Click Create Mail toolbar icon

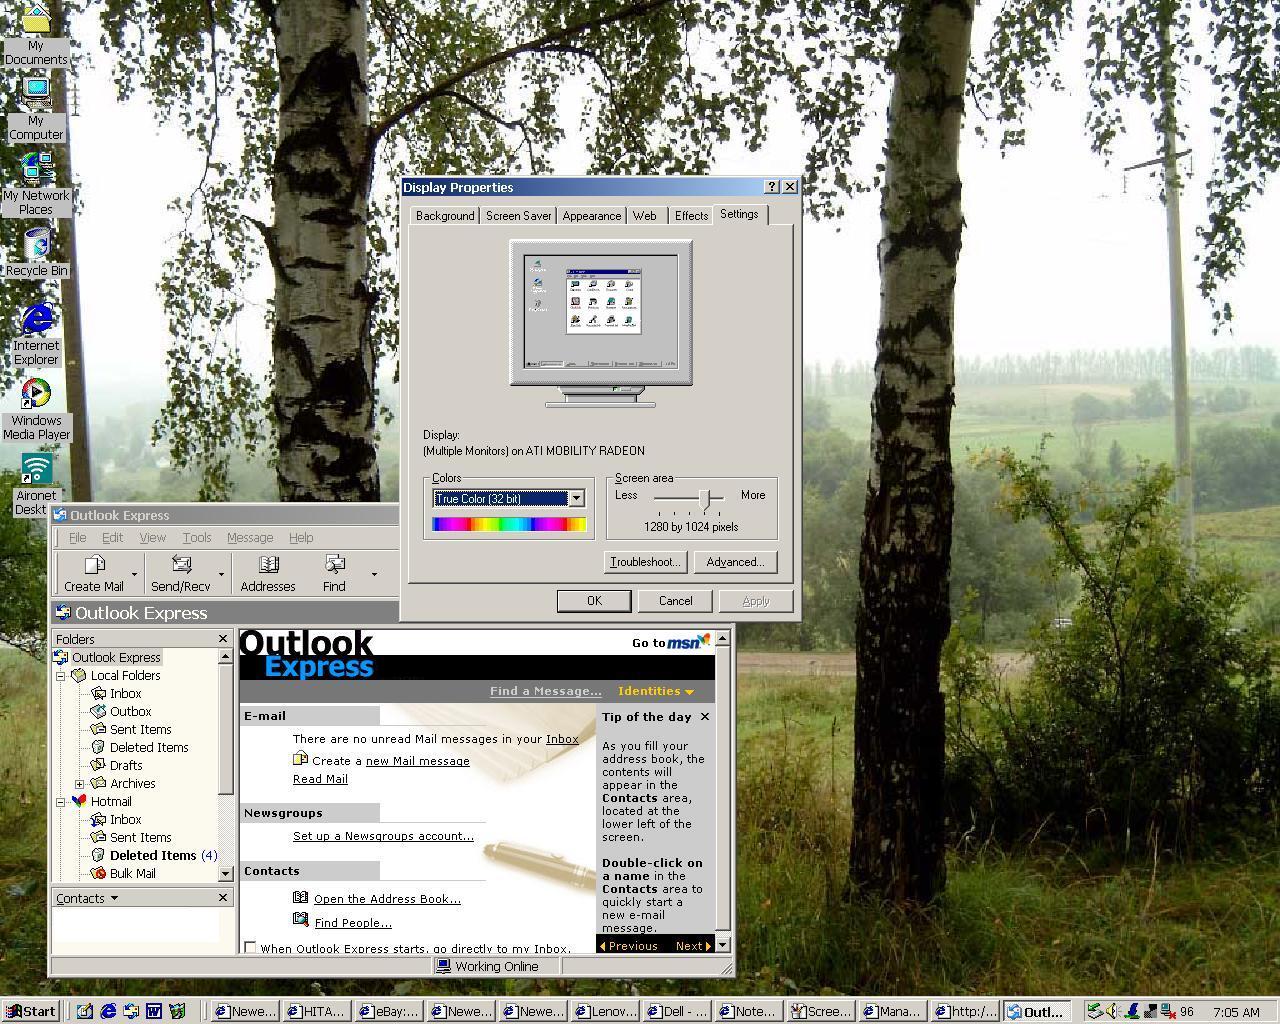94,573
